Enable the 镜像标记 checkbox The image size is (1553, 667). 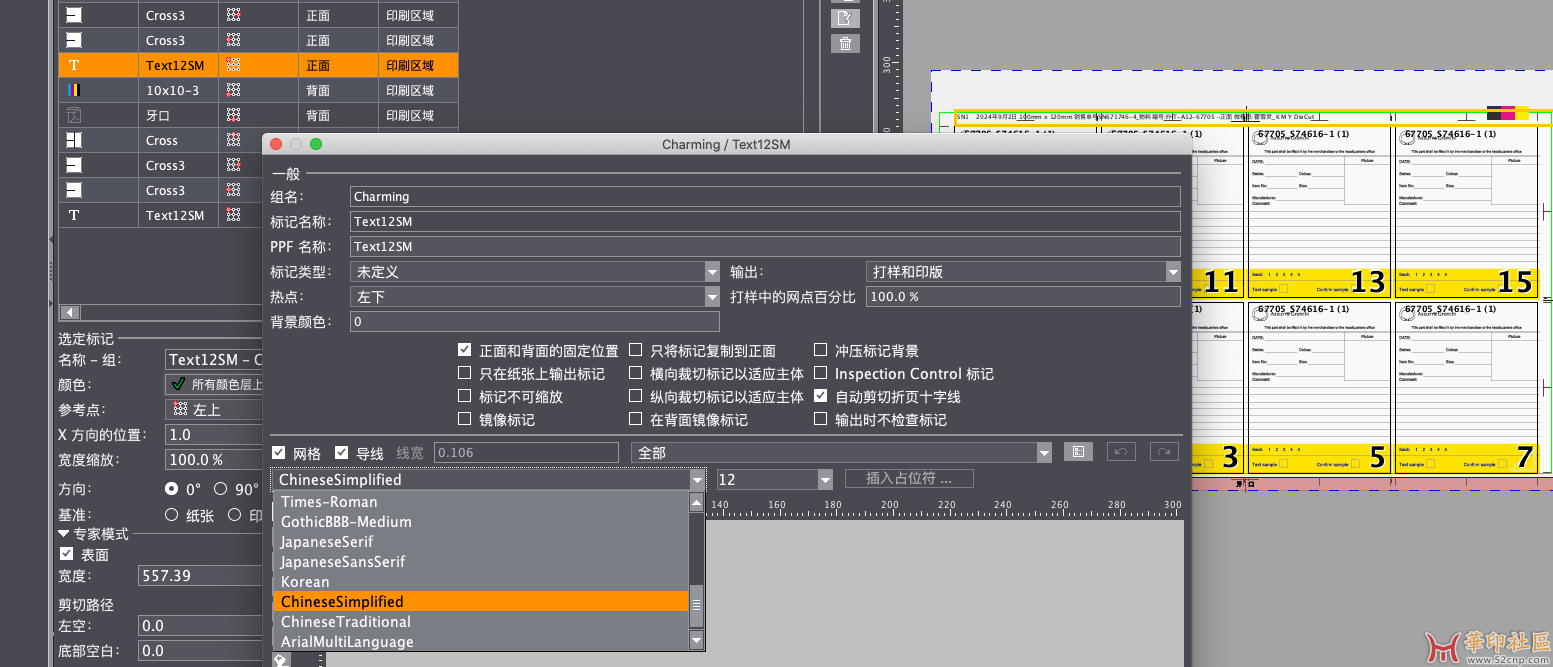click(x=464, y=419)
